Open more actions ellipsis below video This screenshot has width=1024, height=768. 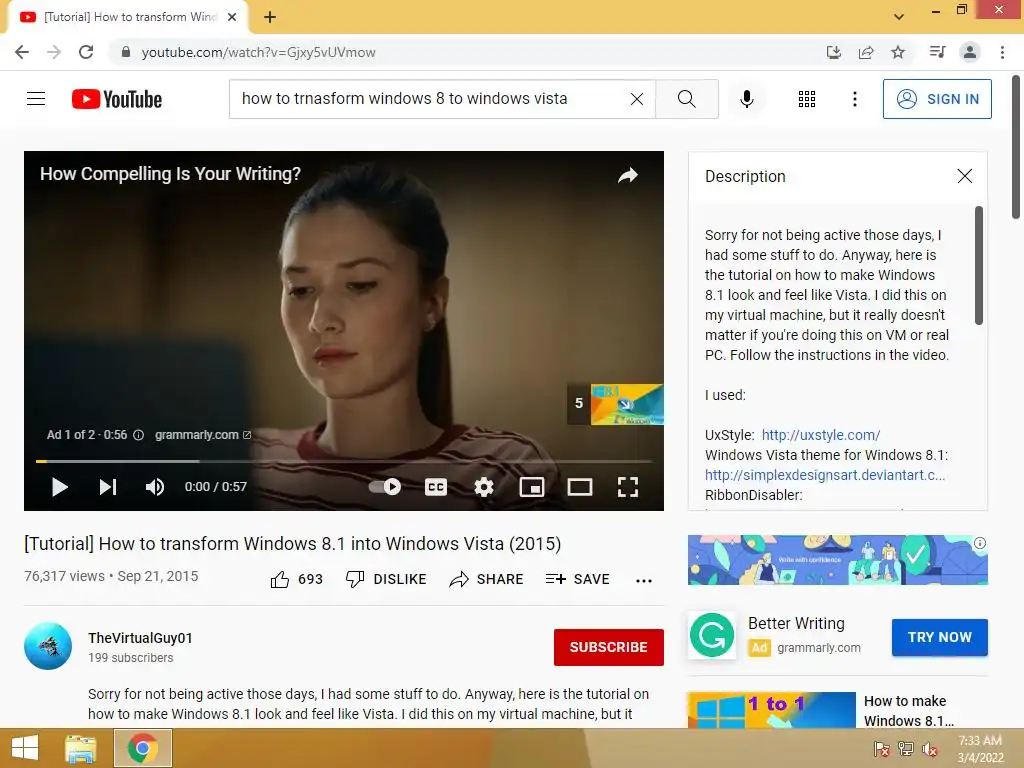click(644, 580)
